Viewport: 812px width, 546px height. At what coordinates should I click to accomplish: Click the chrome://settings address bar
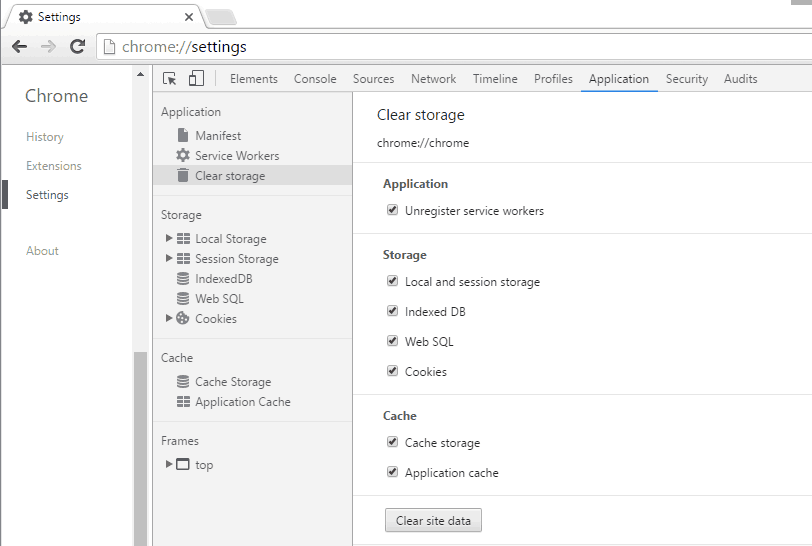tap(456, 47)
